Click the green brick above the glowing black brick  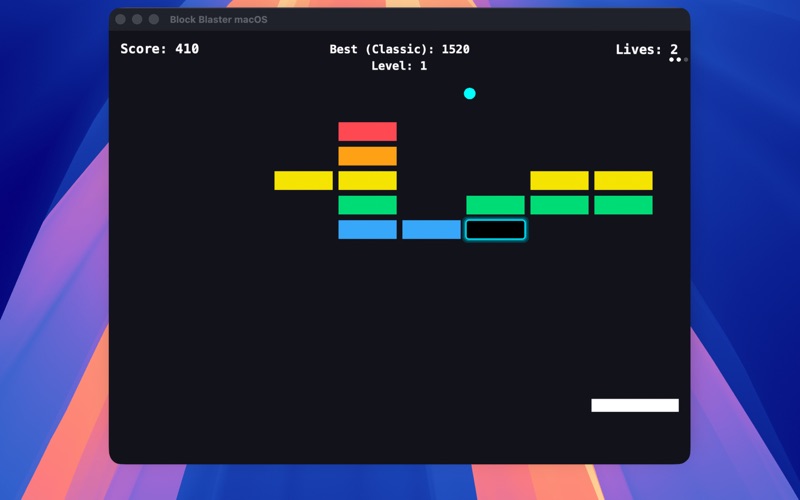(x=495, y=205)
